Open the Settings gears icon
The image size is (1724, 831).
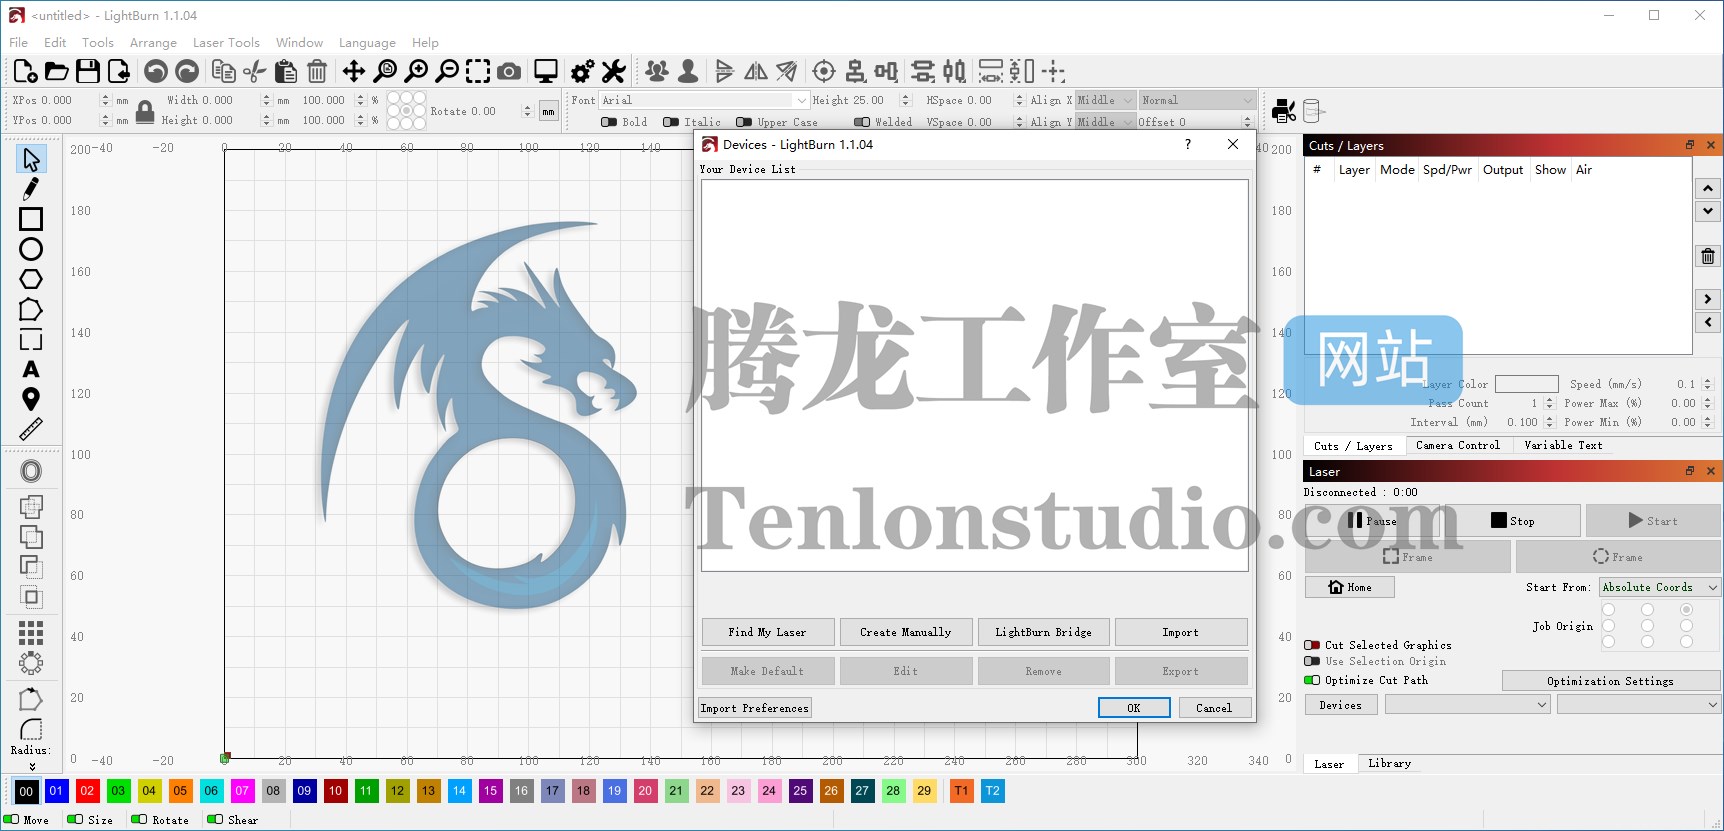click(x=582, y=71)
